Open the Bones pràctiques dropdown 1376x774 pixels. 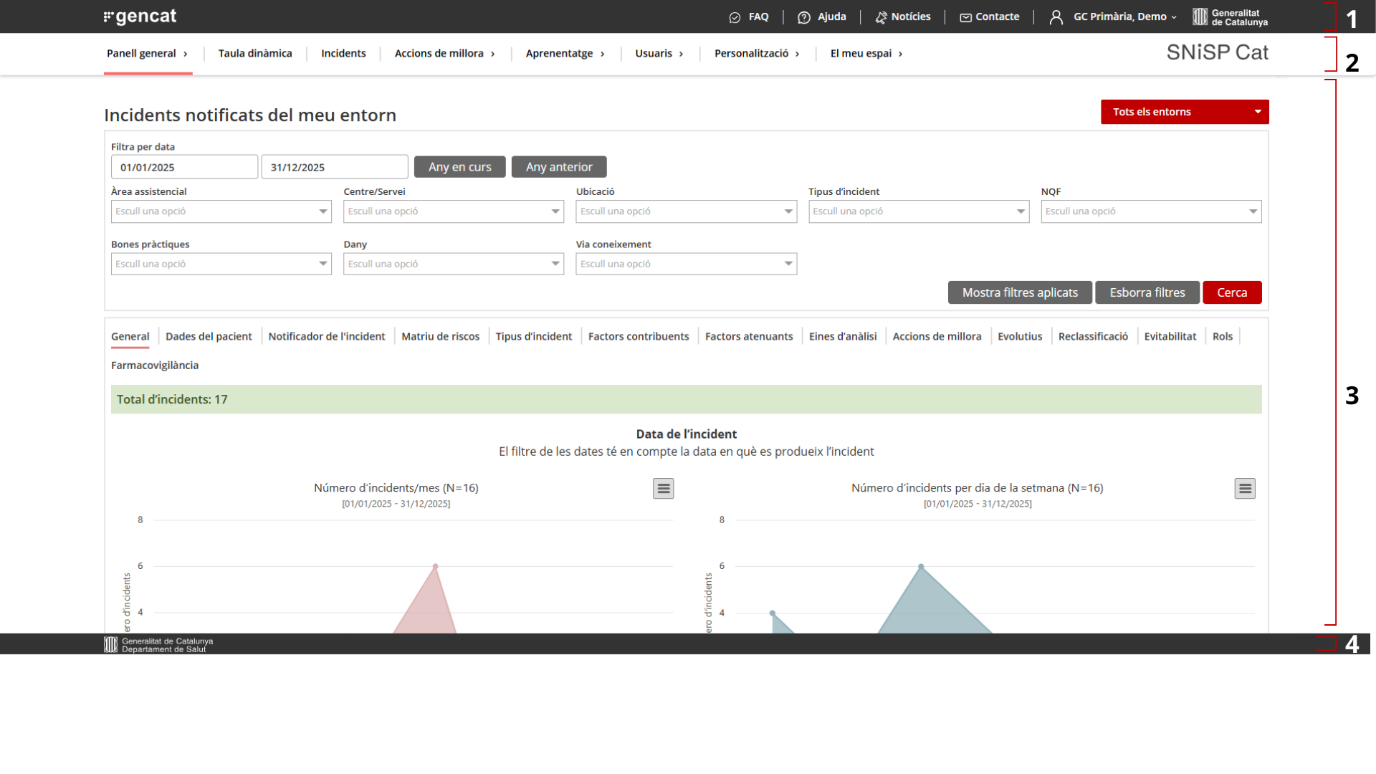tap(221, 264)
